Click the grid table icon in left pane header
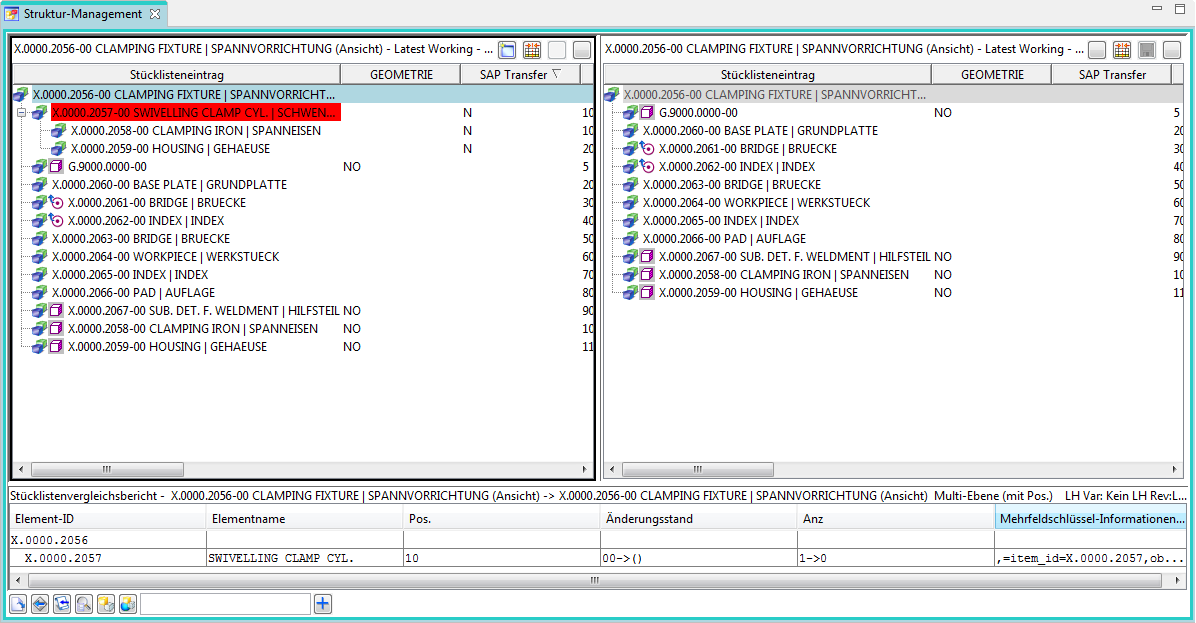This screenshot has height=623, width=1196. tap(532, 50)
